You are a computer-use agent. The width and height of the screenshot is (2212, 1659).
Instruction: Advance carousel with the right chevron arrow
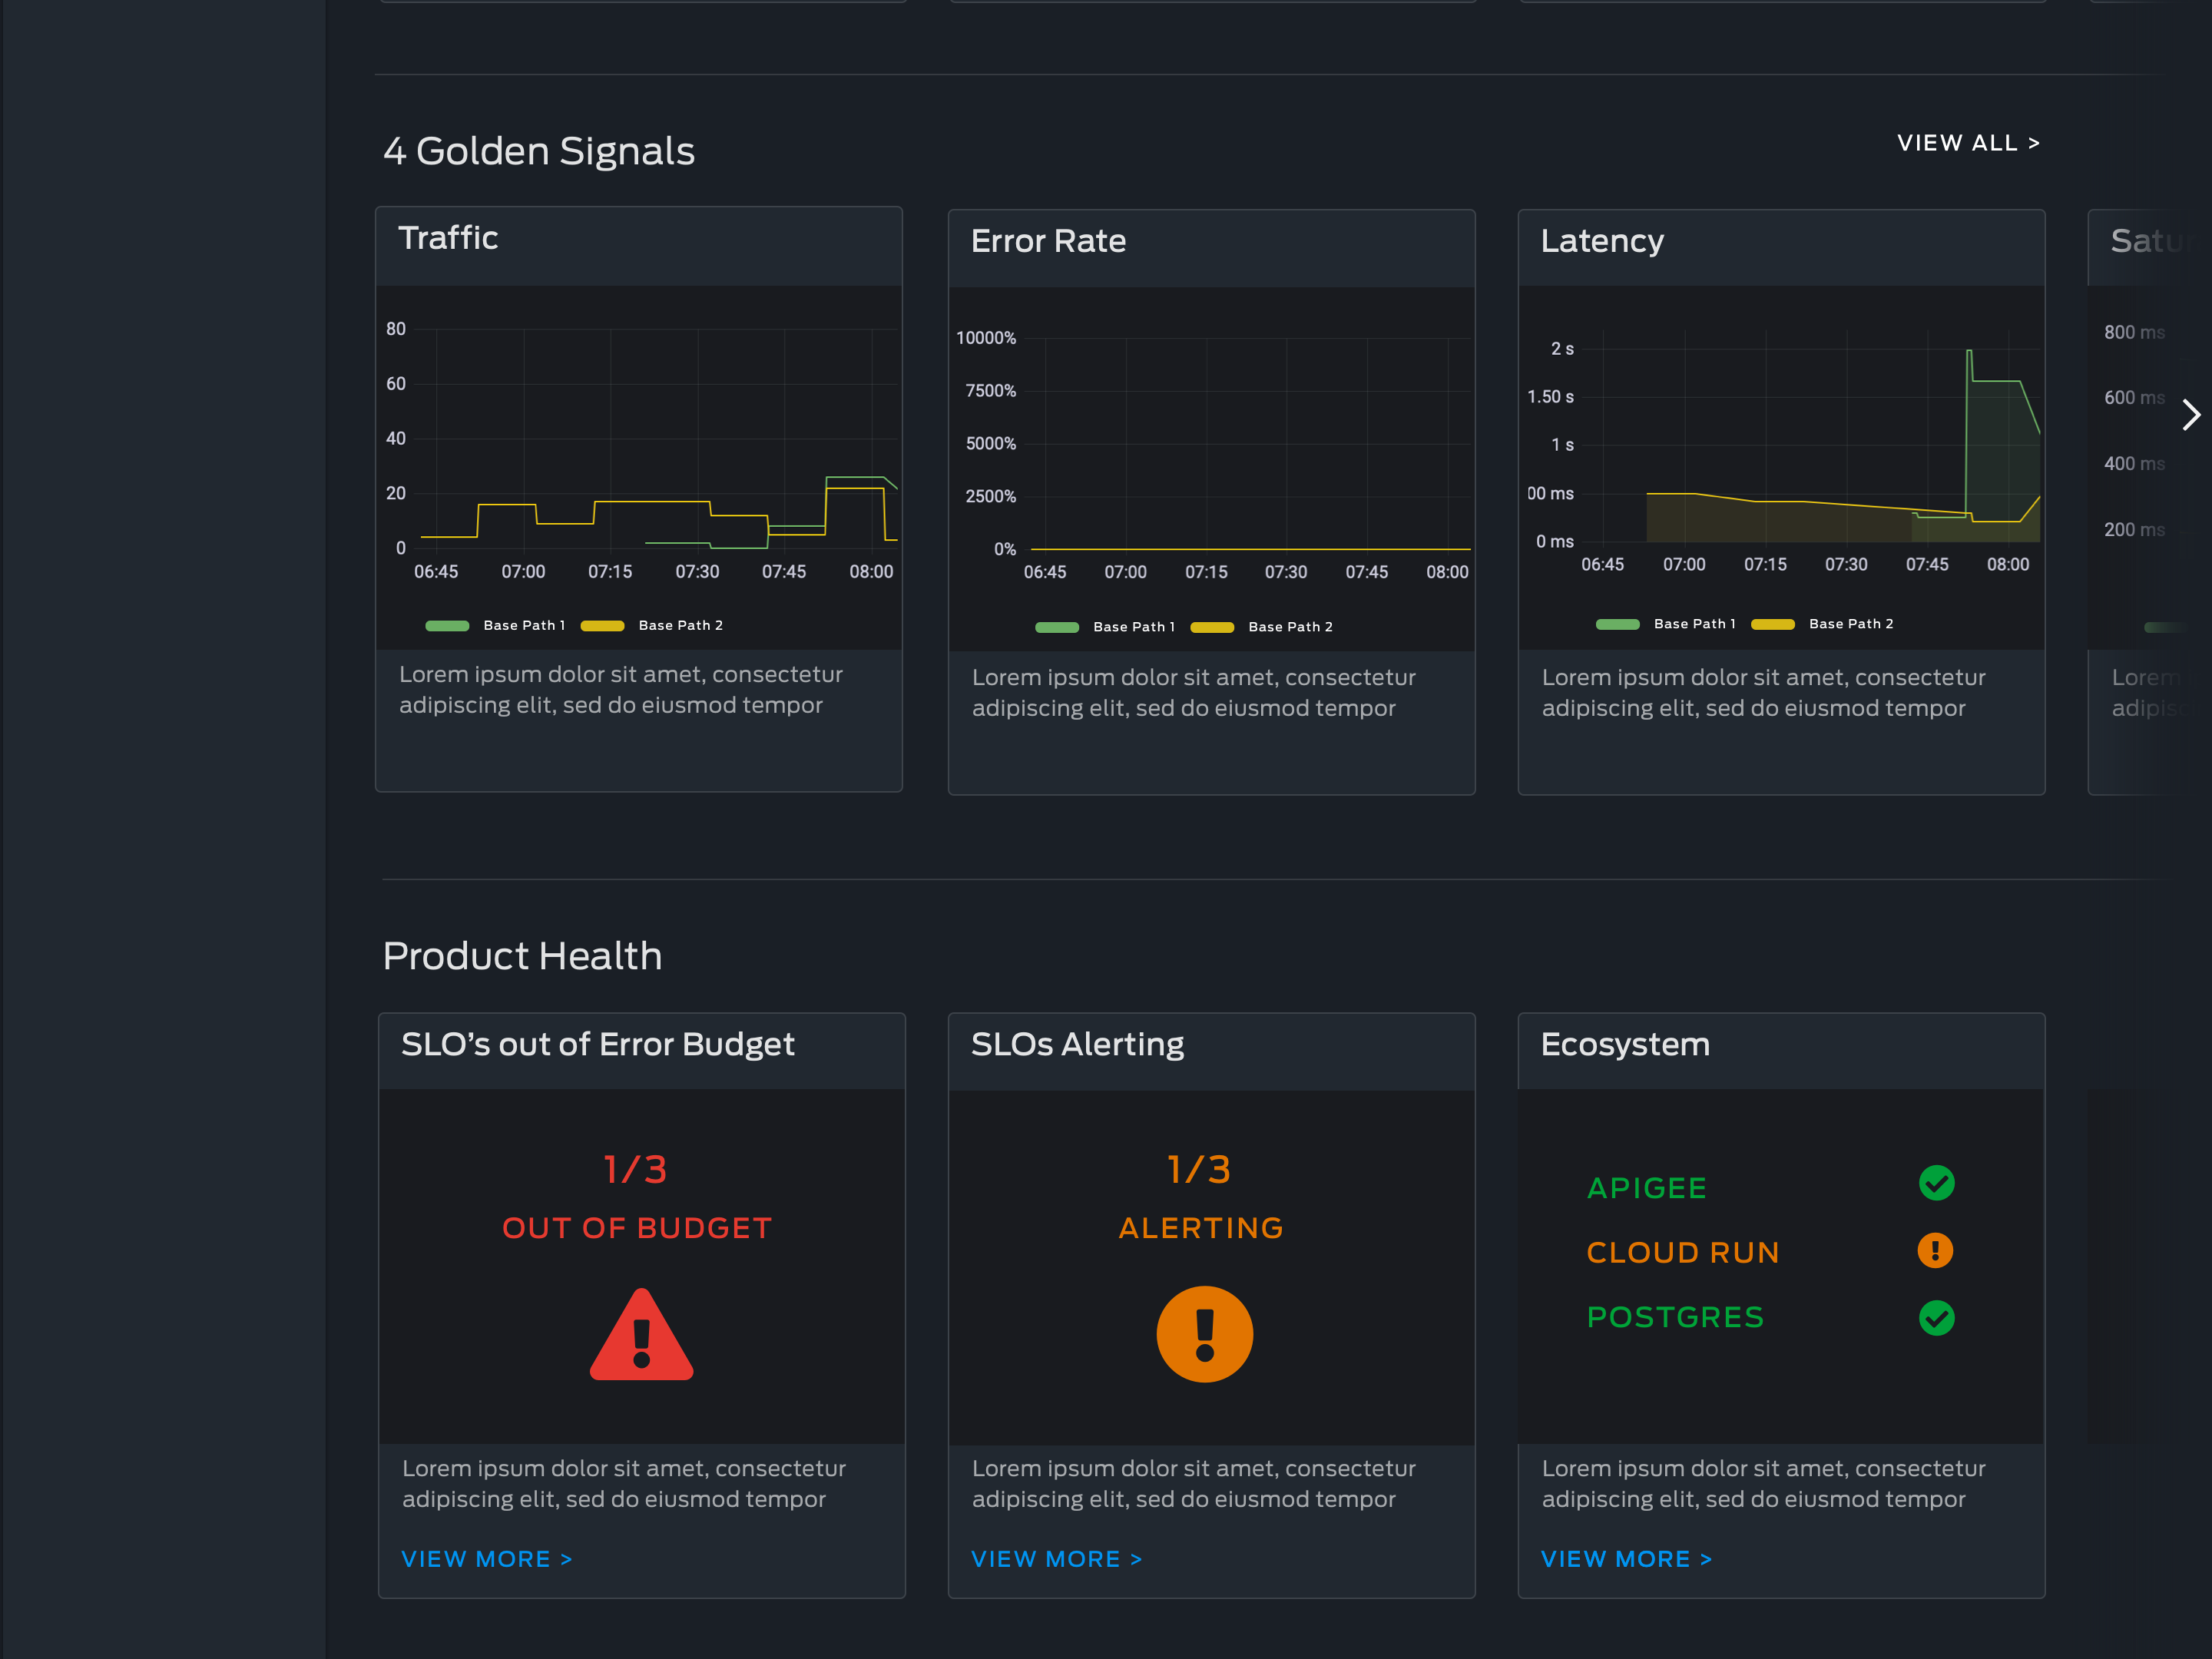click(x=2190, y=414)
